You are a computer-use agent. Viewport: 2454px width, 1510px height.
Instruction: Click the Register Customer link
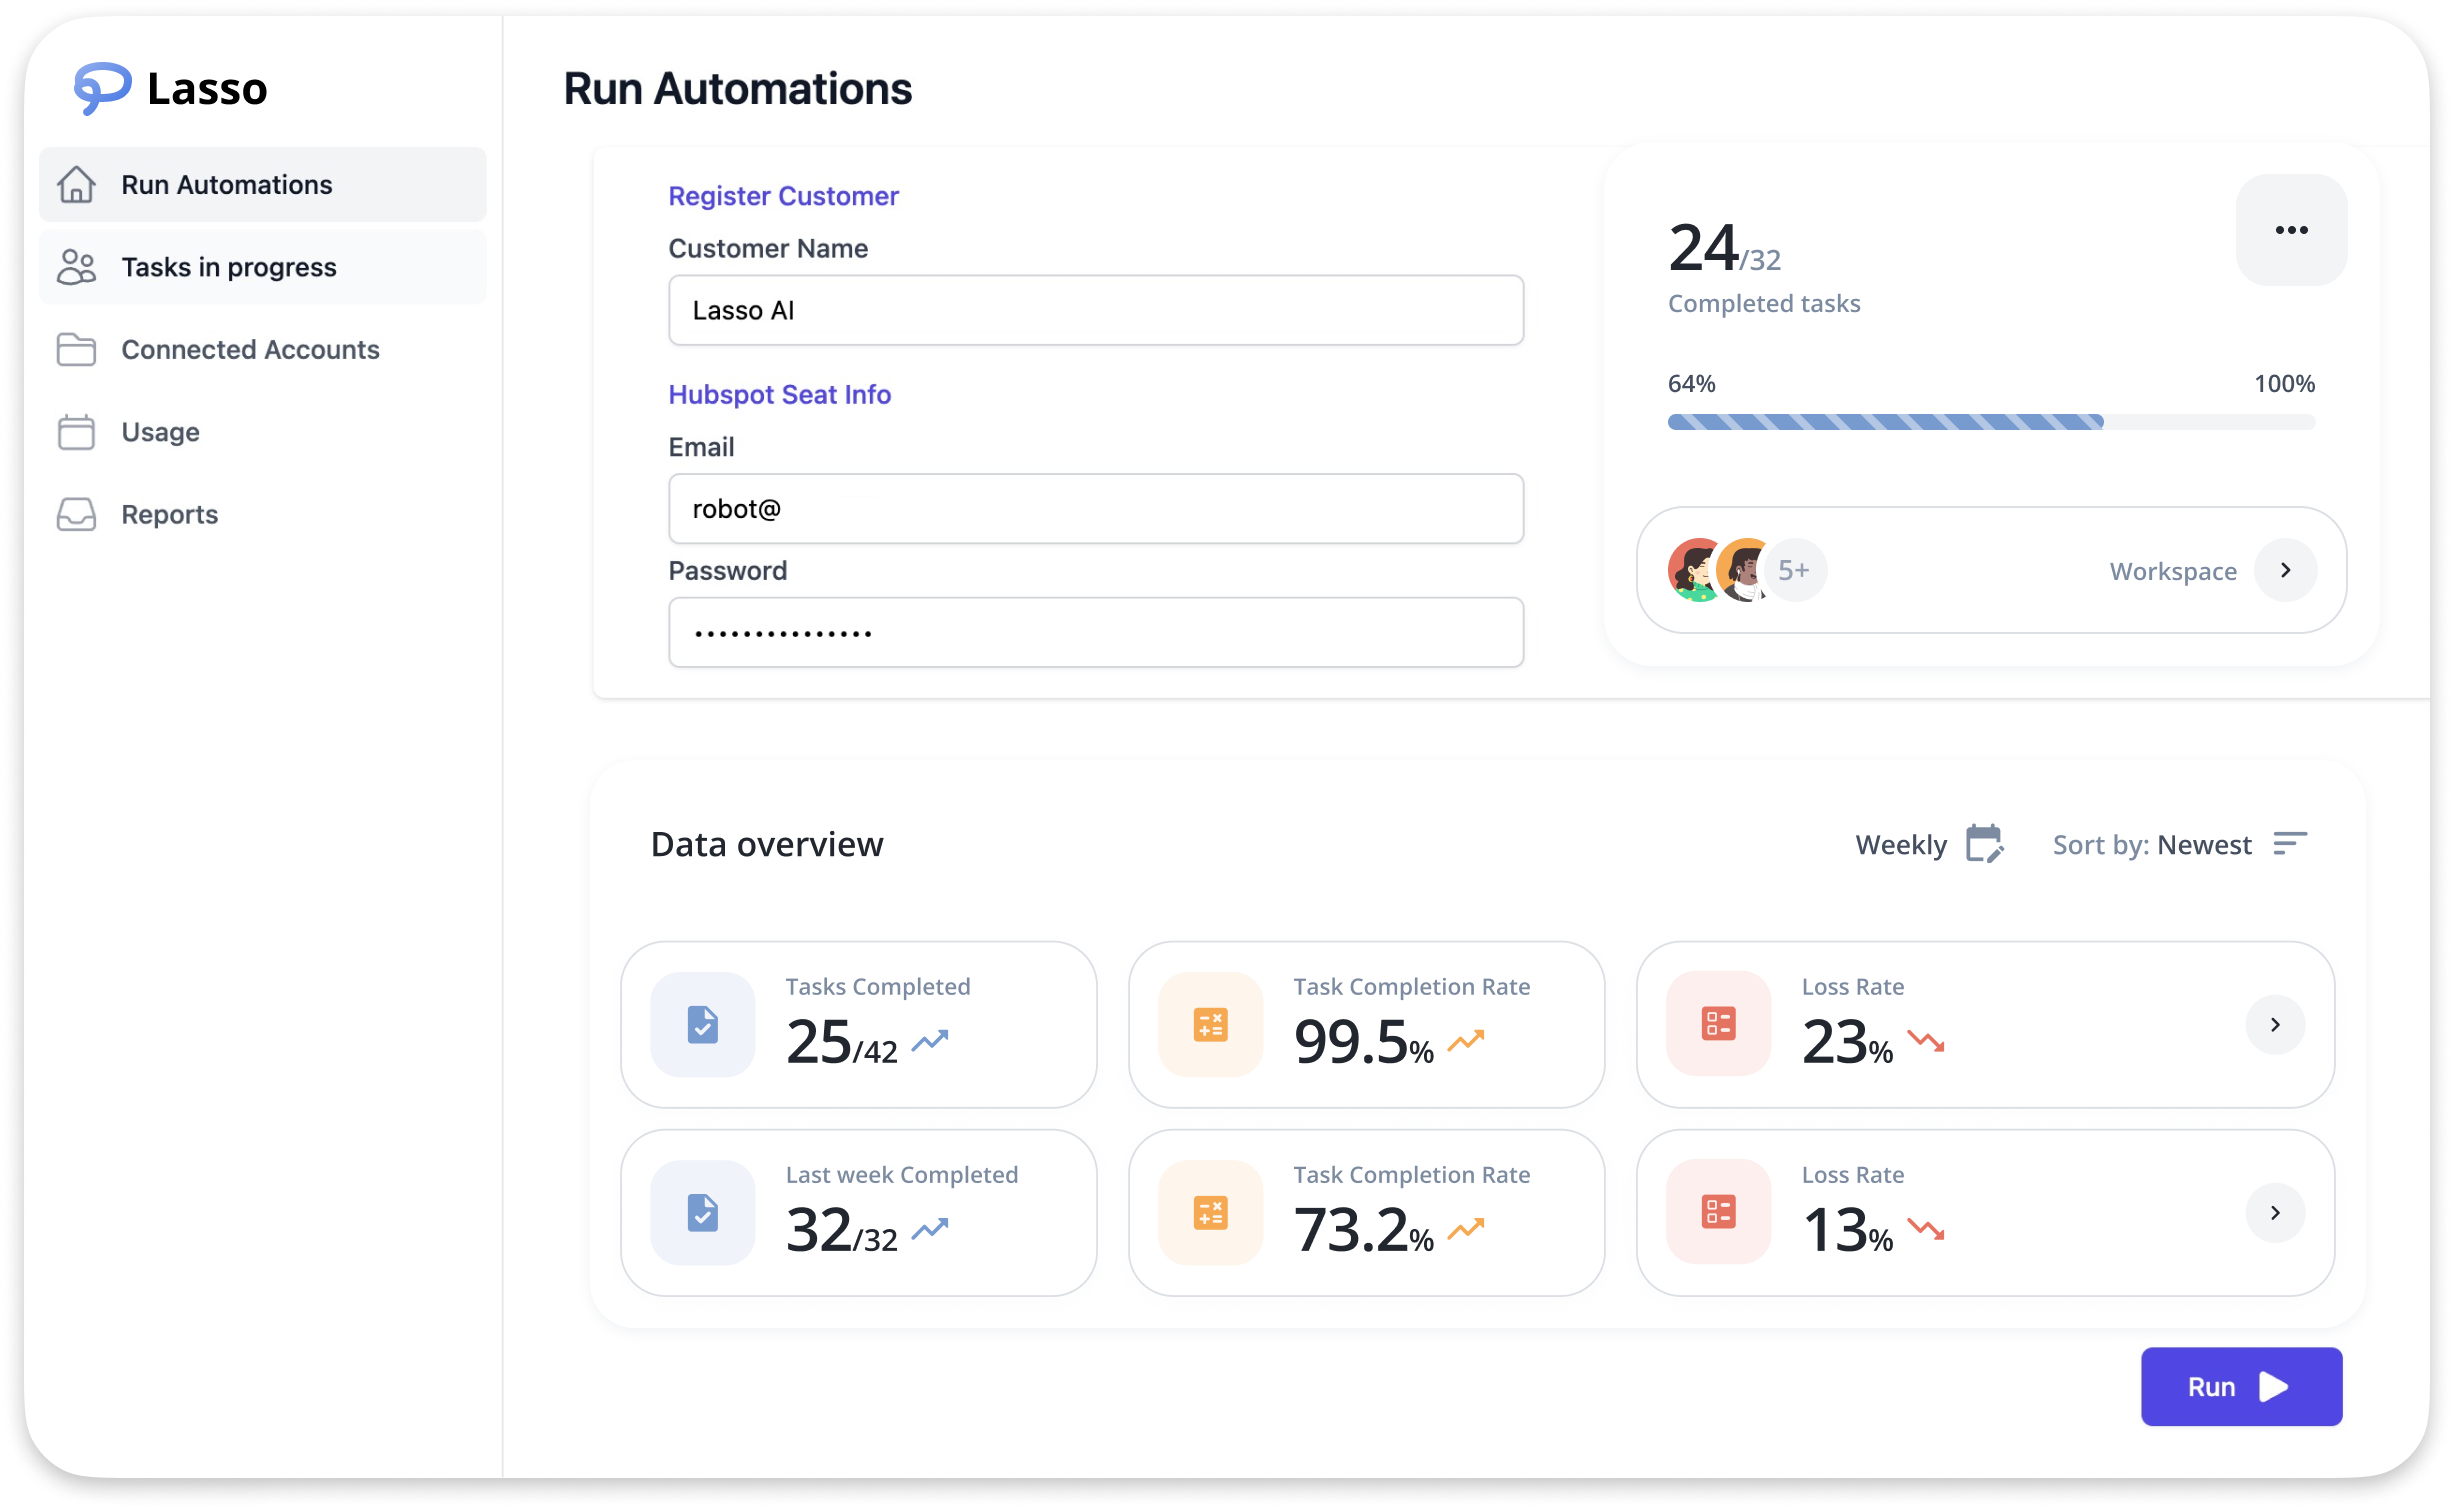pos(783,196)
